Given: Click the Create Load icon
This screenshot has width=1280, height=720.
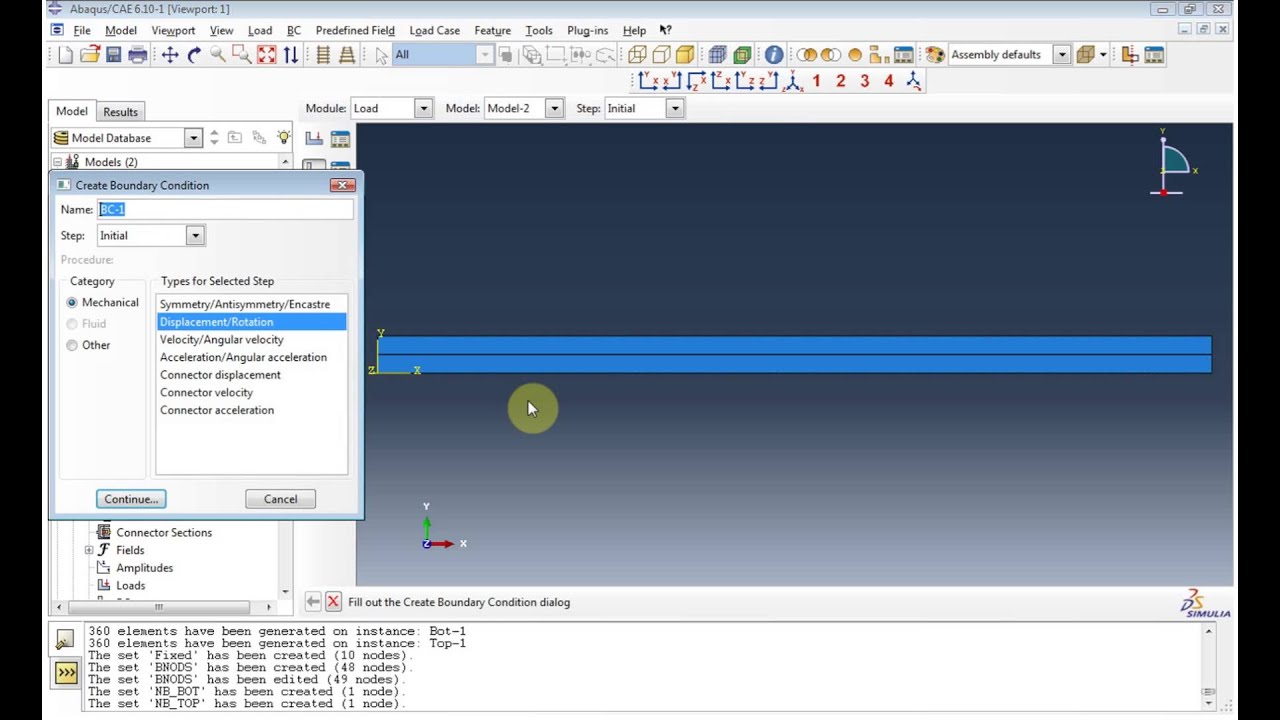Looking at the screenshot, I should tap(314, 139).
